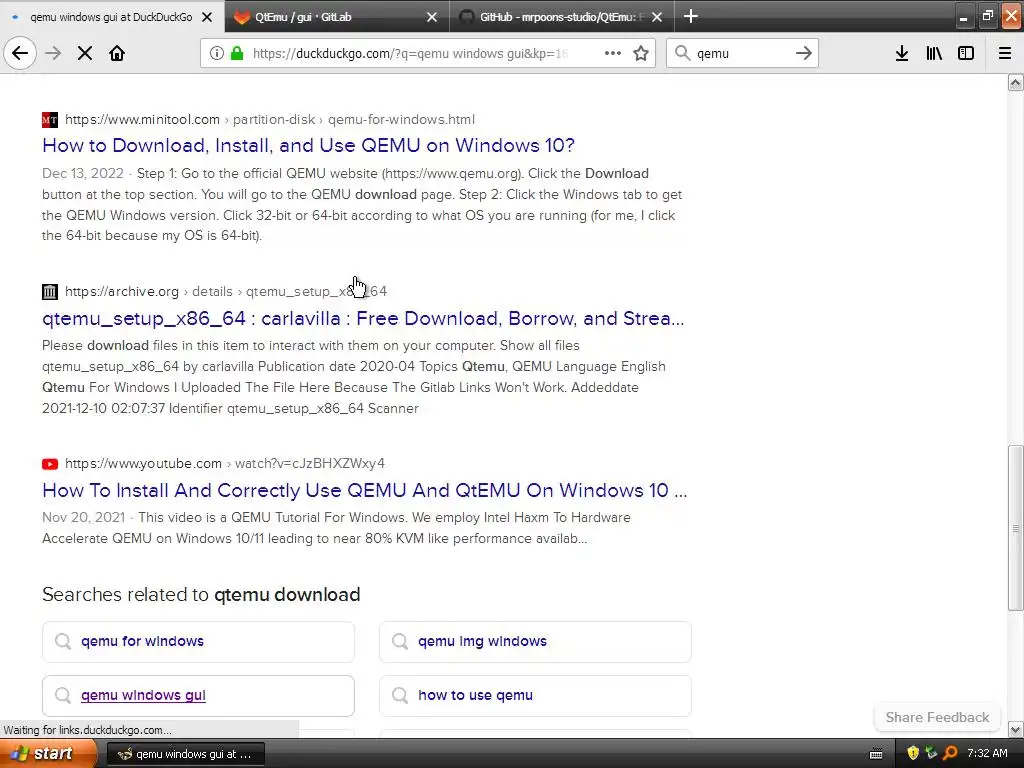Open How to Download, Install QEMU result
This screenshot has height=768, width=1024.
tap(308, 145)
